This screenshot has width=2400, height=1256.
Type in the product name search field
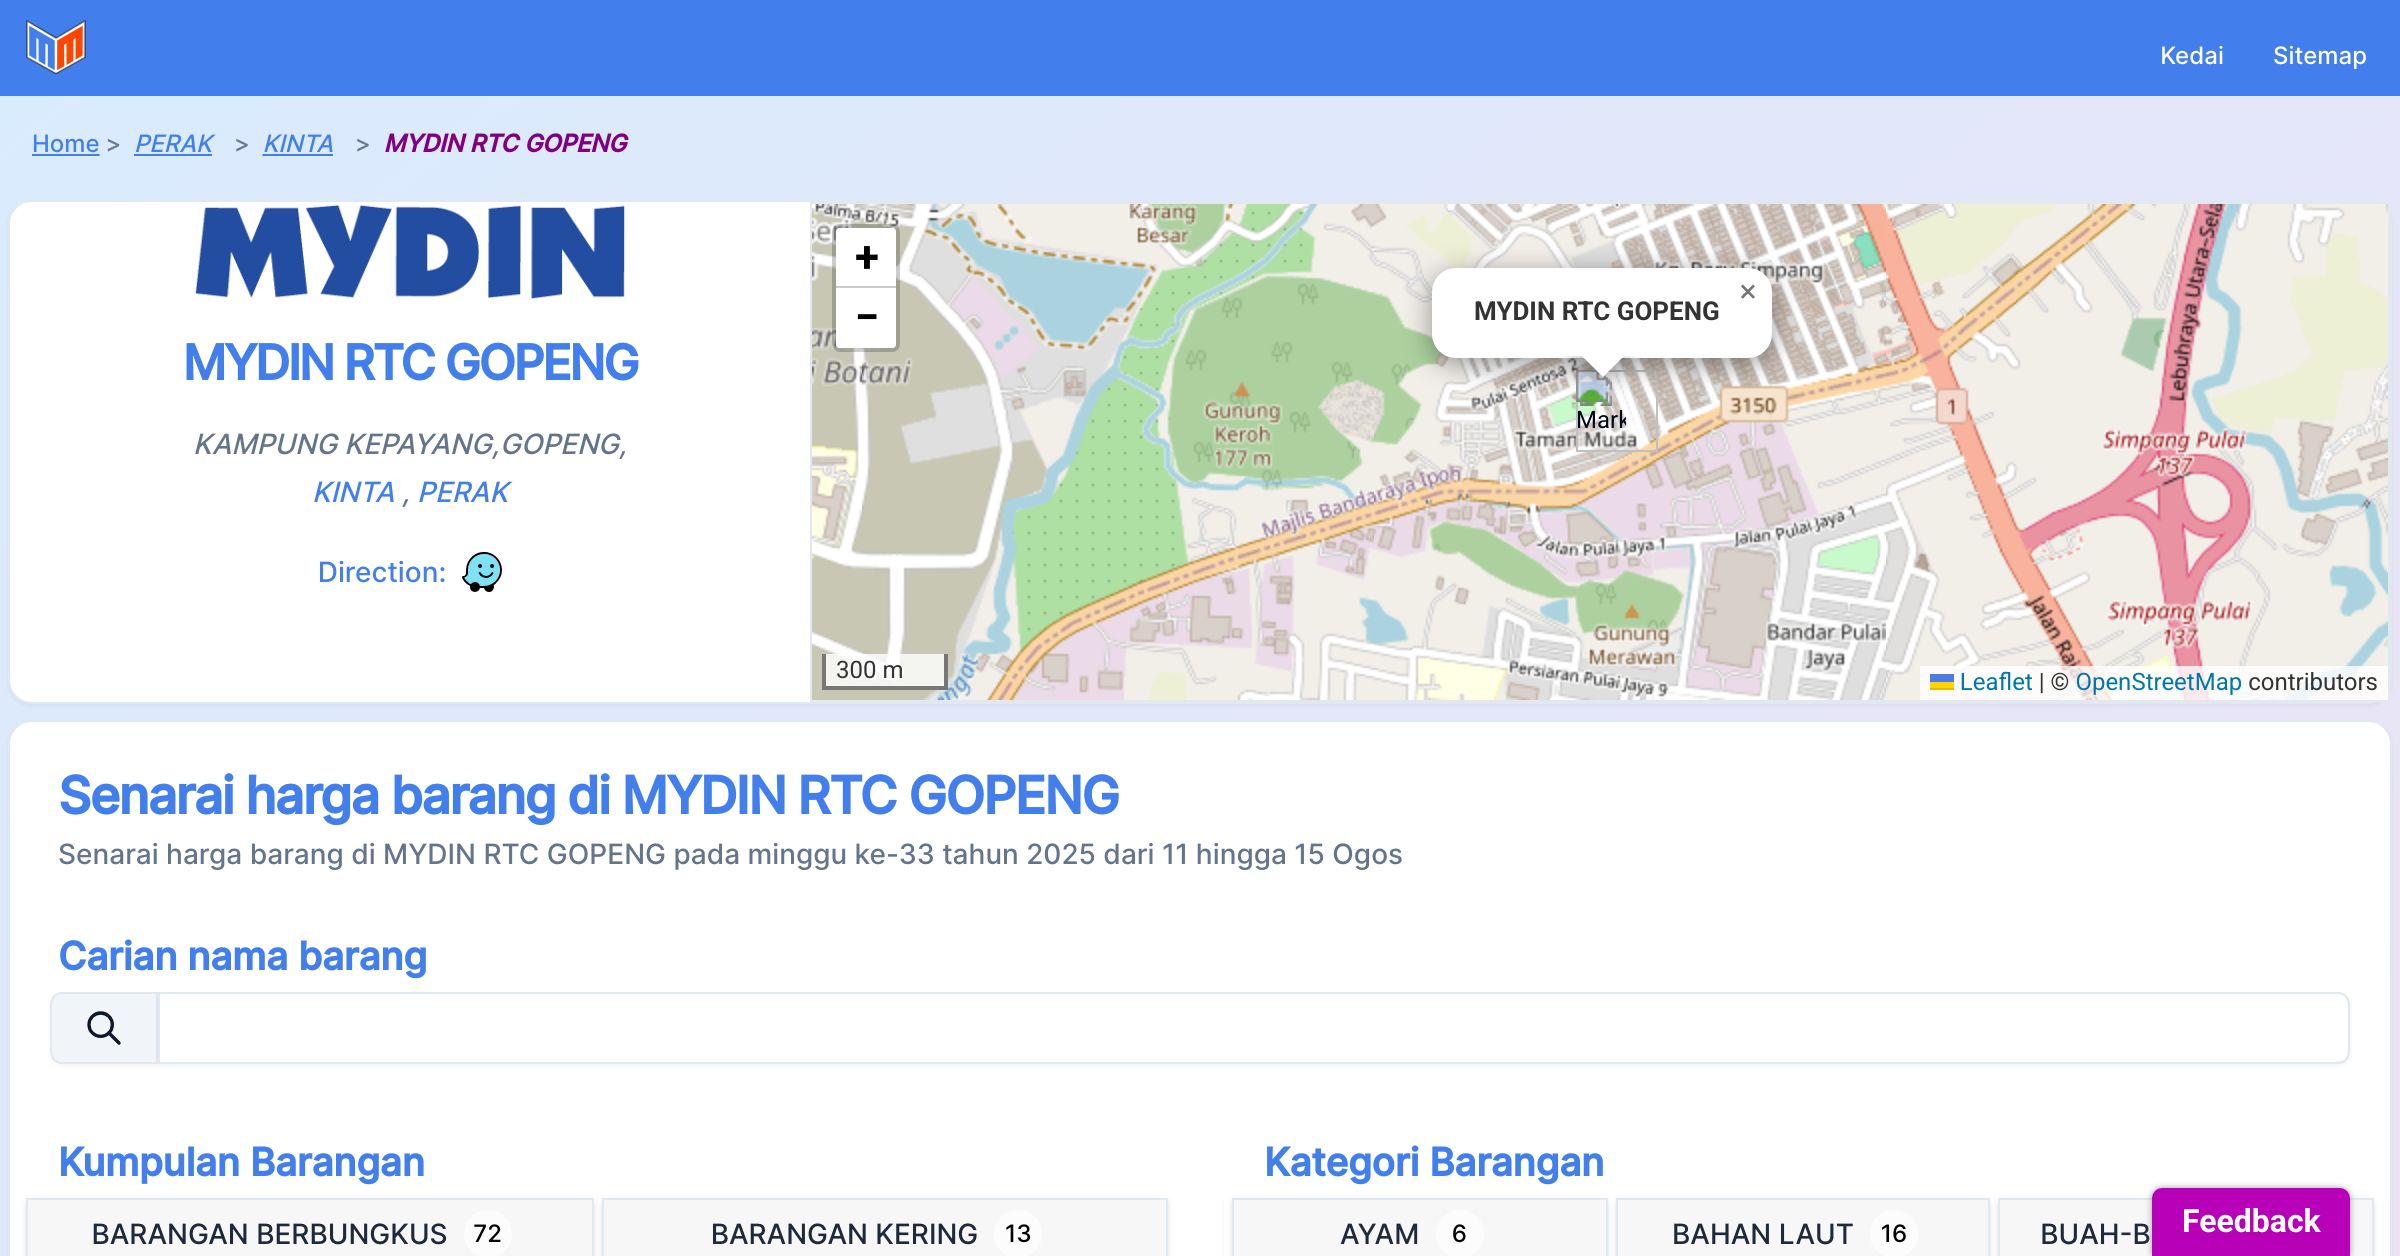1252,1028
